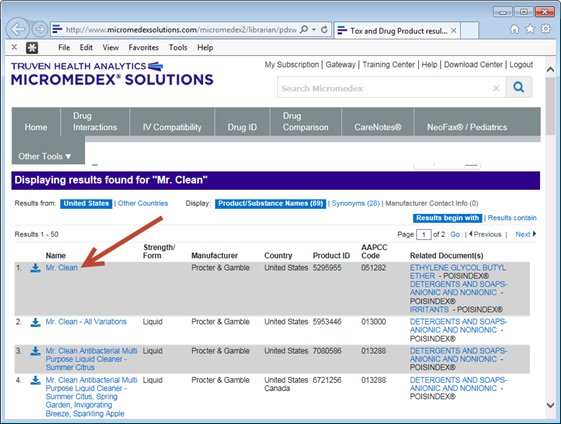Click the toolbar close X left of asterisk
561x424 pixels.
click(14, 47)
